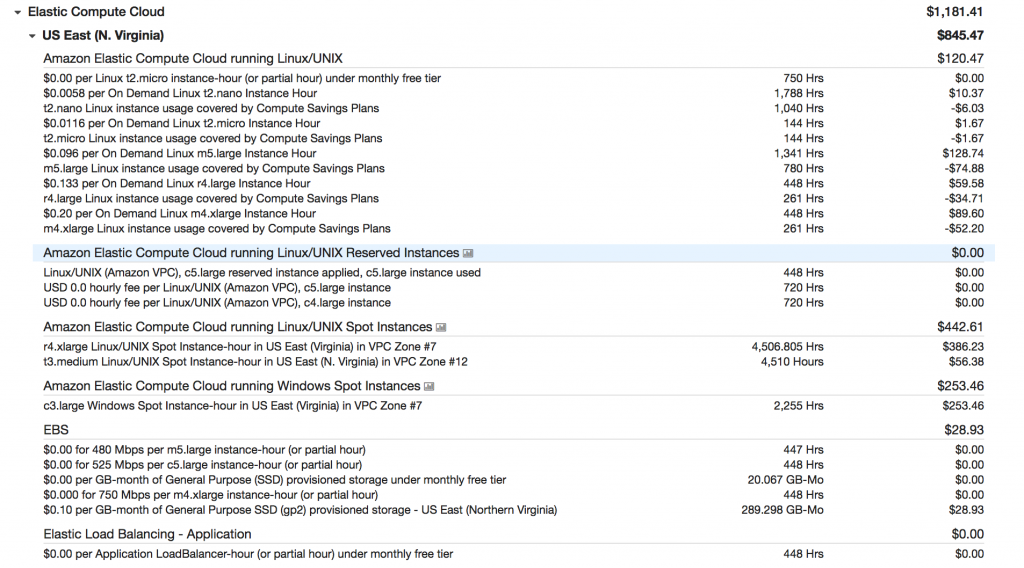1024x568 pixels.
Task: Click icon beside Windows Spot Instances heading
Action: pyautogui.click(x=429, y=386)
